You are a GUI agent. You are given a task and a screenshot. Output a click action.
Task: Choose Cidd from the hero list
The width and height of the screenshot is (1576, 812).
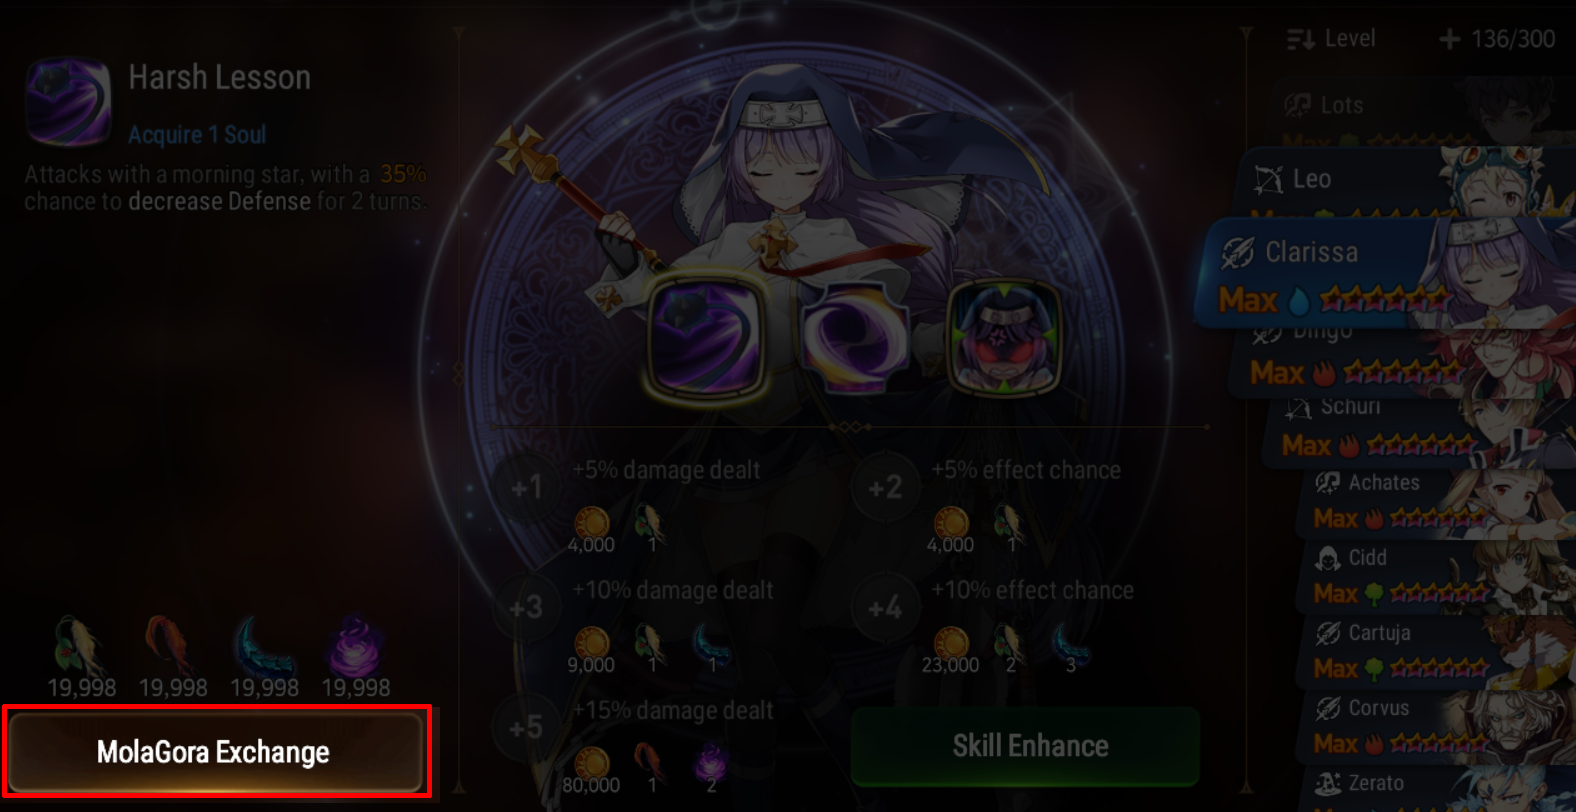pyautogui.click(x=1440, y=578)
